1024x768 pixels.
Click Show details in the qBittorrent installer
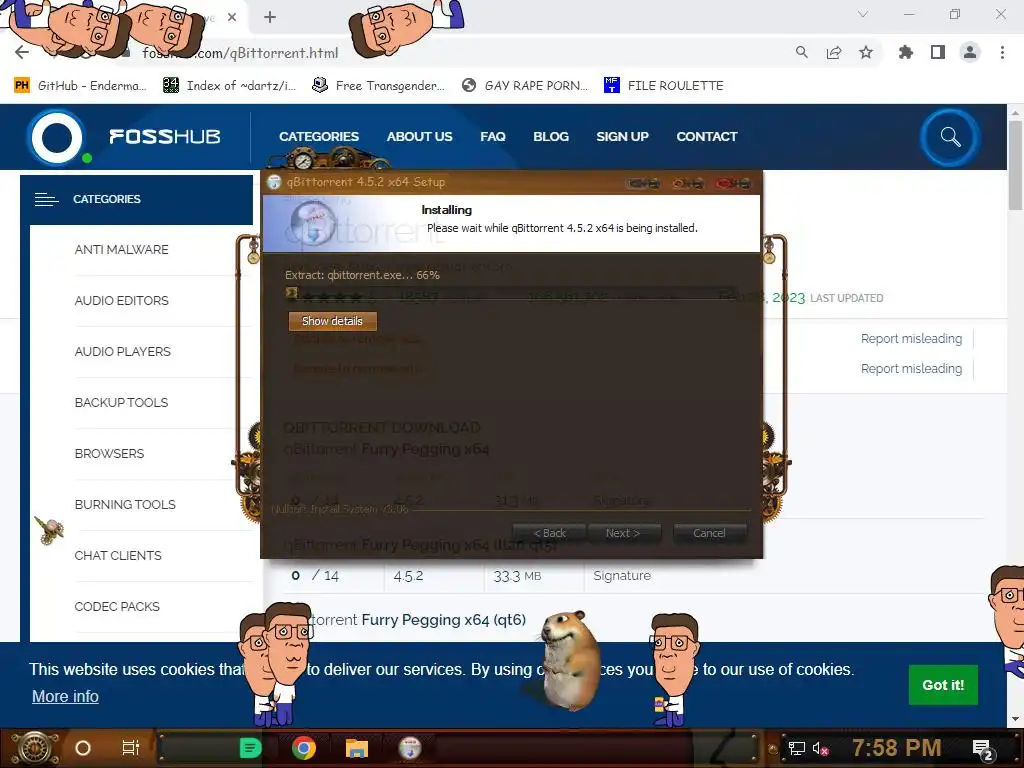coord(332,321)
